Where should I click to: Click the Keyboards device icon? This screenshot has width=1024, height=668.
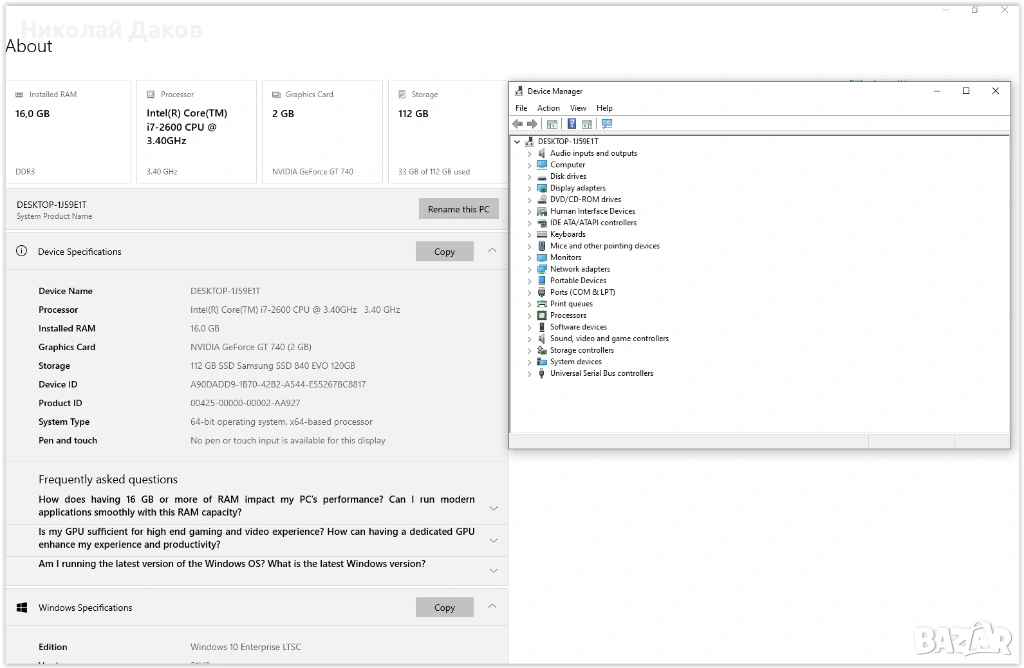(542, 234)
